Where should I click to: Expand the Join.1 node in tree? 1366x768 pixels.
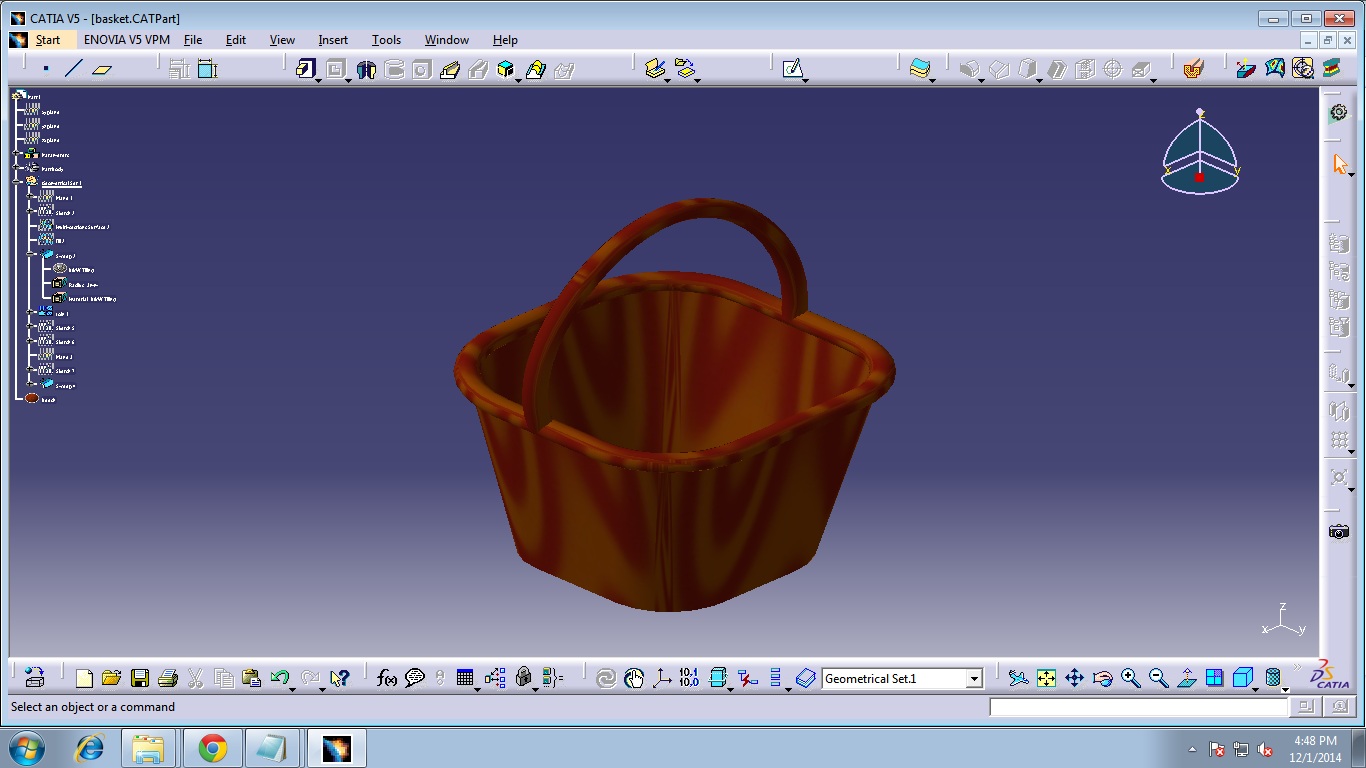tap(32, 313)
